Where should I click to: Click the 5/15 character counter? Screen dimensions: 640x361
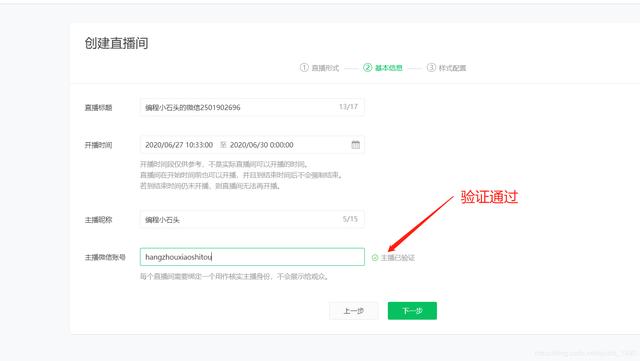point(350,219)
